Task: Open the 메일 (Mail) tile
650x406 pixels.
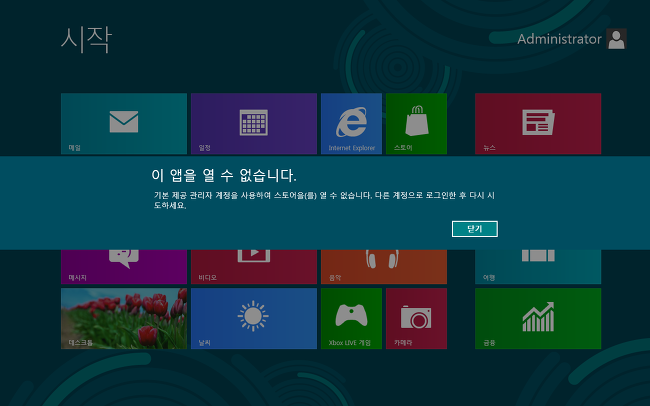Action: tap(124, 124)
